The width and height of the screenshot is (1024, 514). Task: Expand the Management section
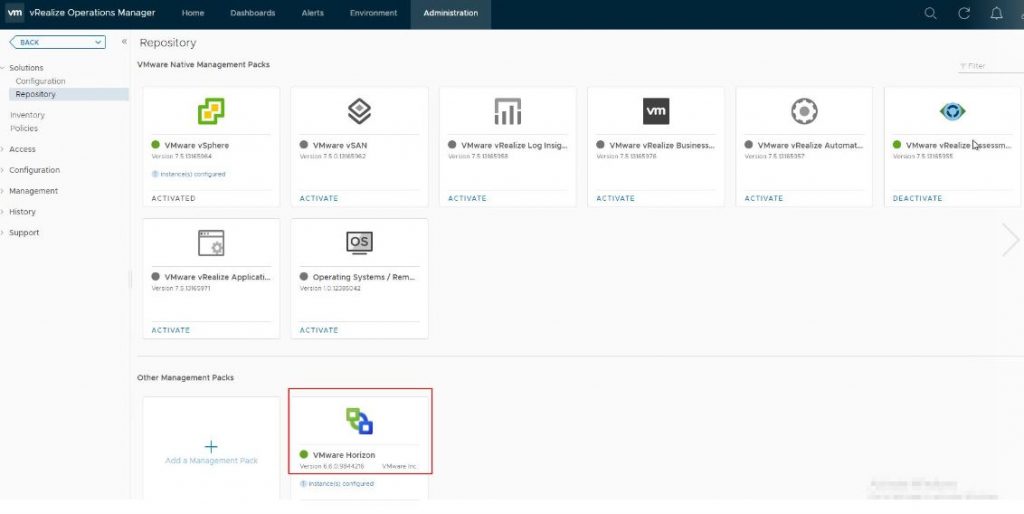[x=3, y=191]
